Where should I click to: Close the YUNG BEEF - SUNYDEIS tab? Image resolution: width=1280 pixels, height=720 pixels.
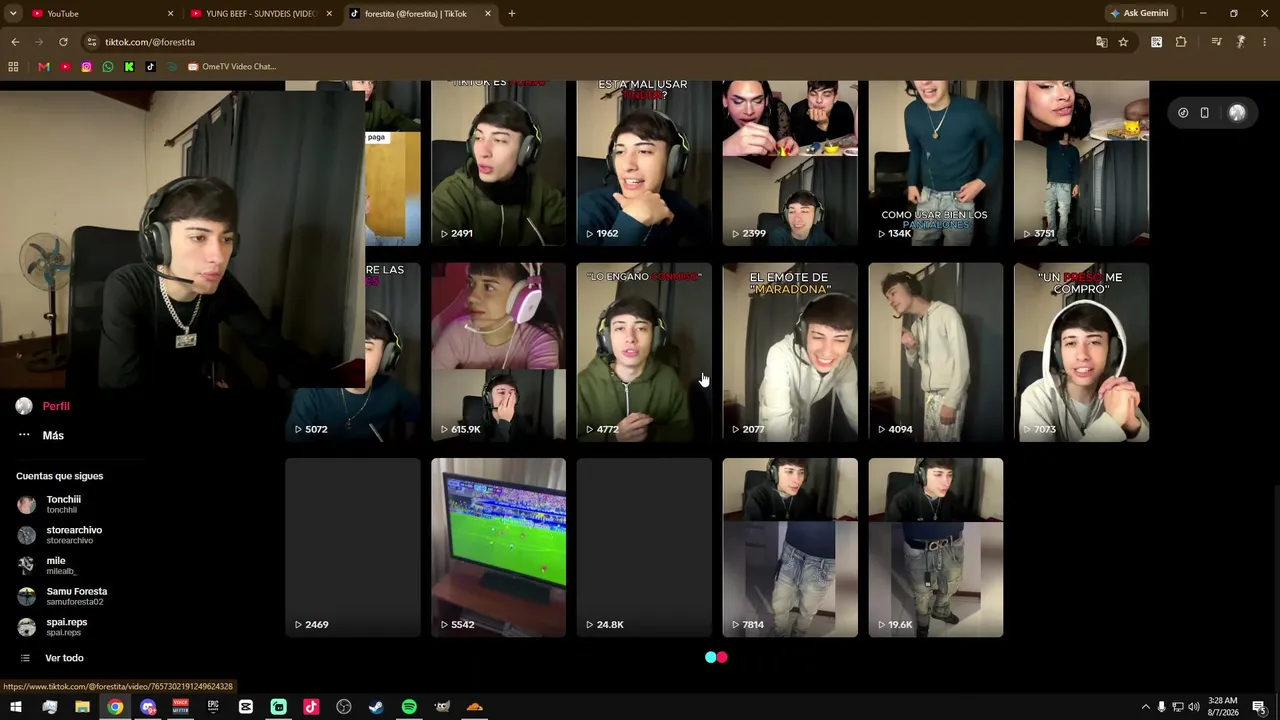pos(329,14)
